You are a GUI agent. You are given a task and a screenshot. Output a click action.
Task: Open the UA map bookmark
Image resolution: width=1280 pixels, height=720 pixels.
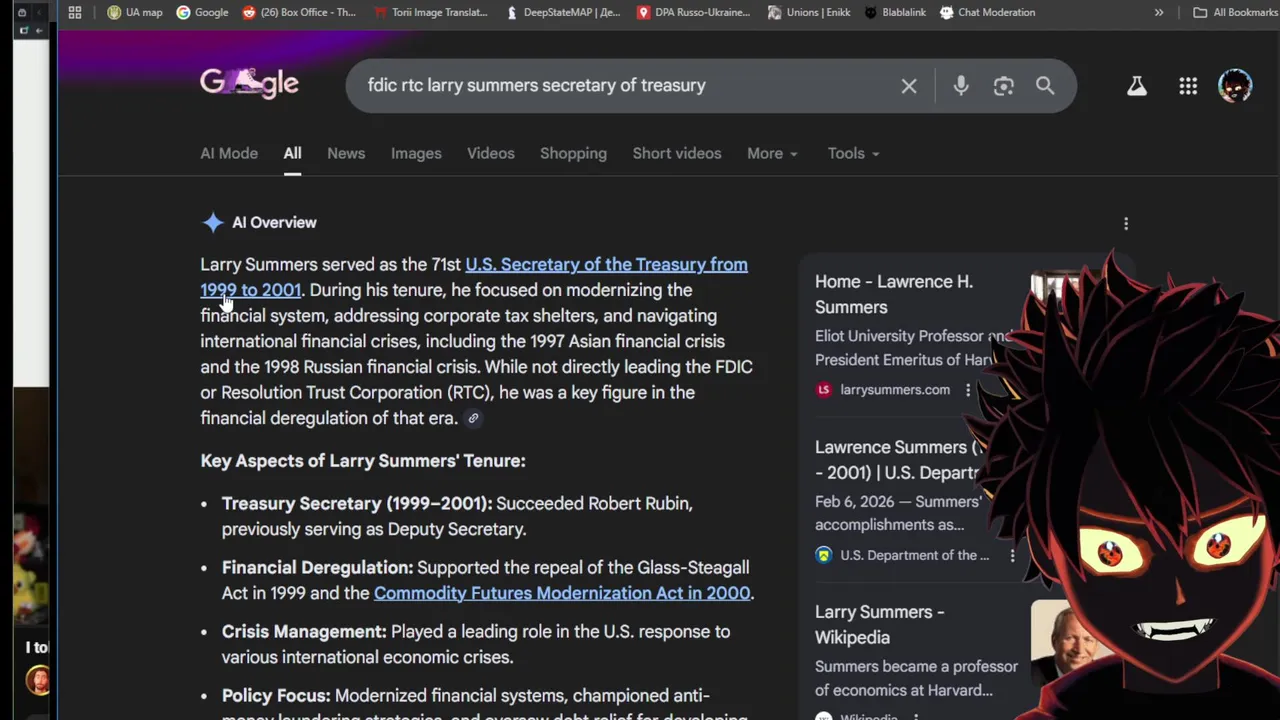pos(135,13)
